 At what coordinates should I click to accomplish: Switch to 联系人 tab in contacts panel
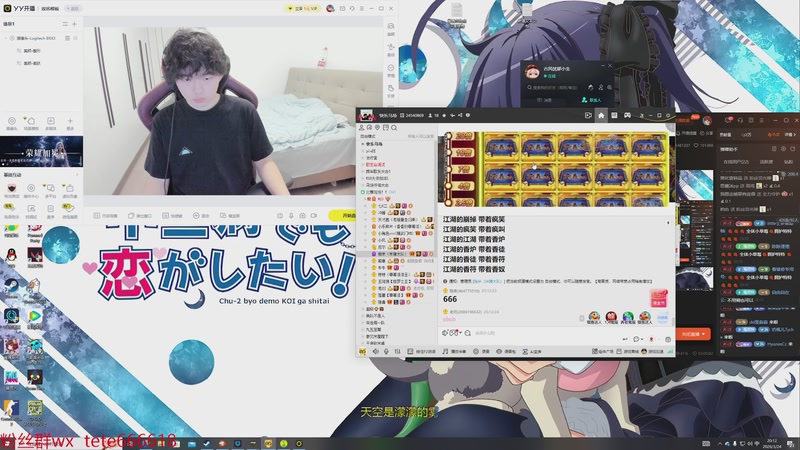click(591, 100)
